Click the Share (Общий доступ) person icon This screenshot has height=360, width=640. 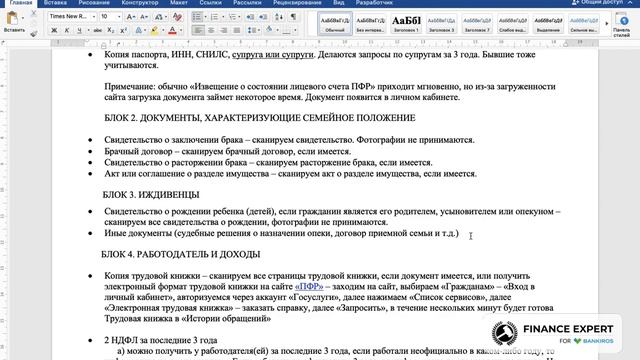point(576,2)
